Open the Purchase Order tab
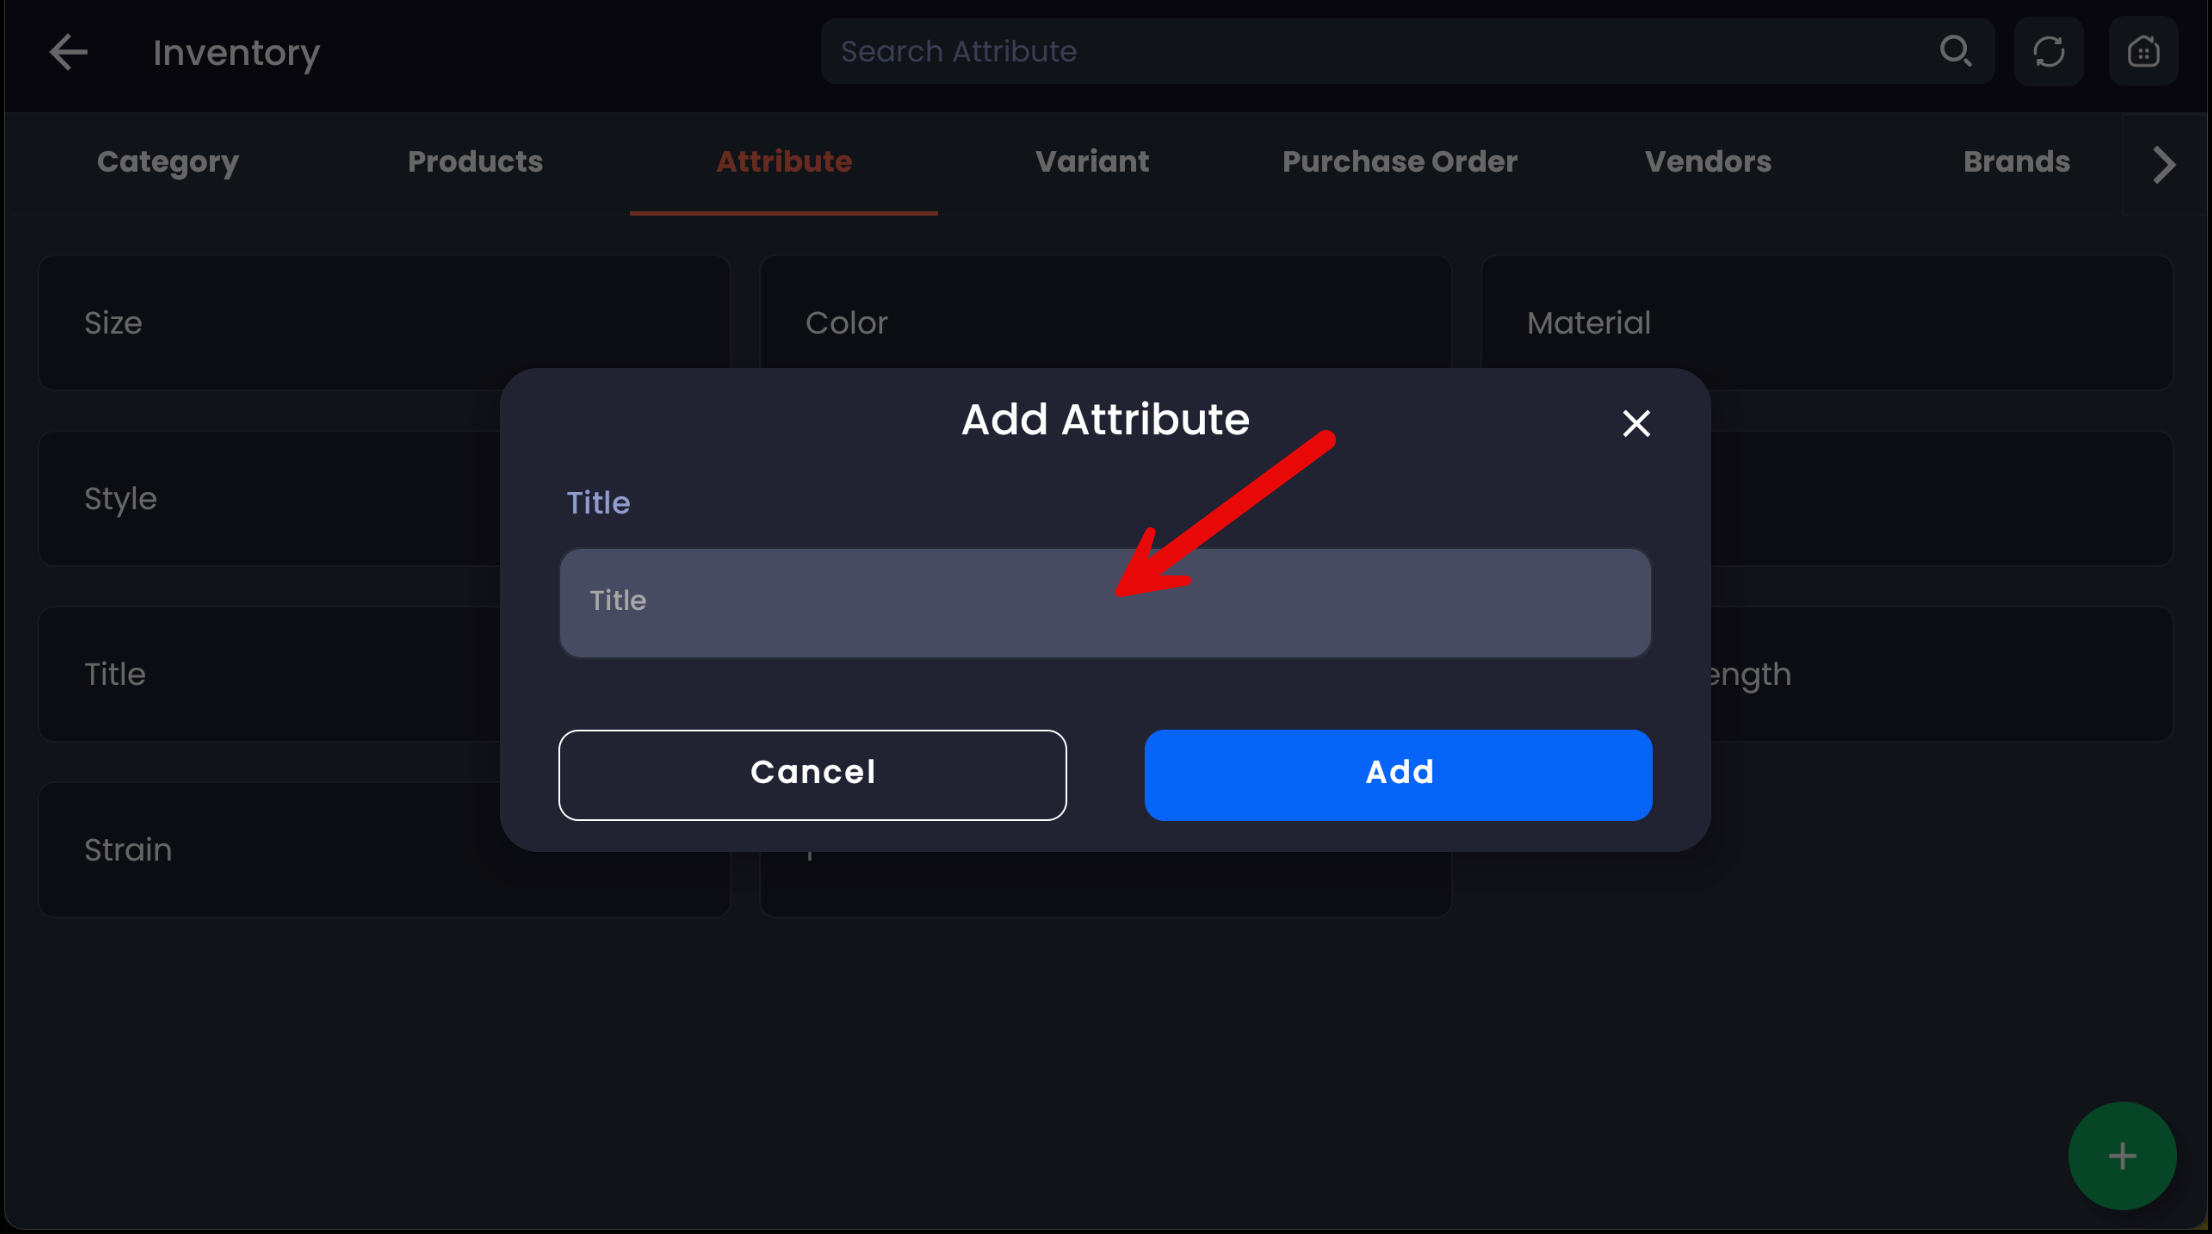2212x1234 pixels. (1399, 162)
